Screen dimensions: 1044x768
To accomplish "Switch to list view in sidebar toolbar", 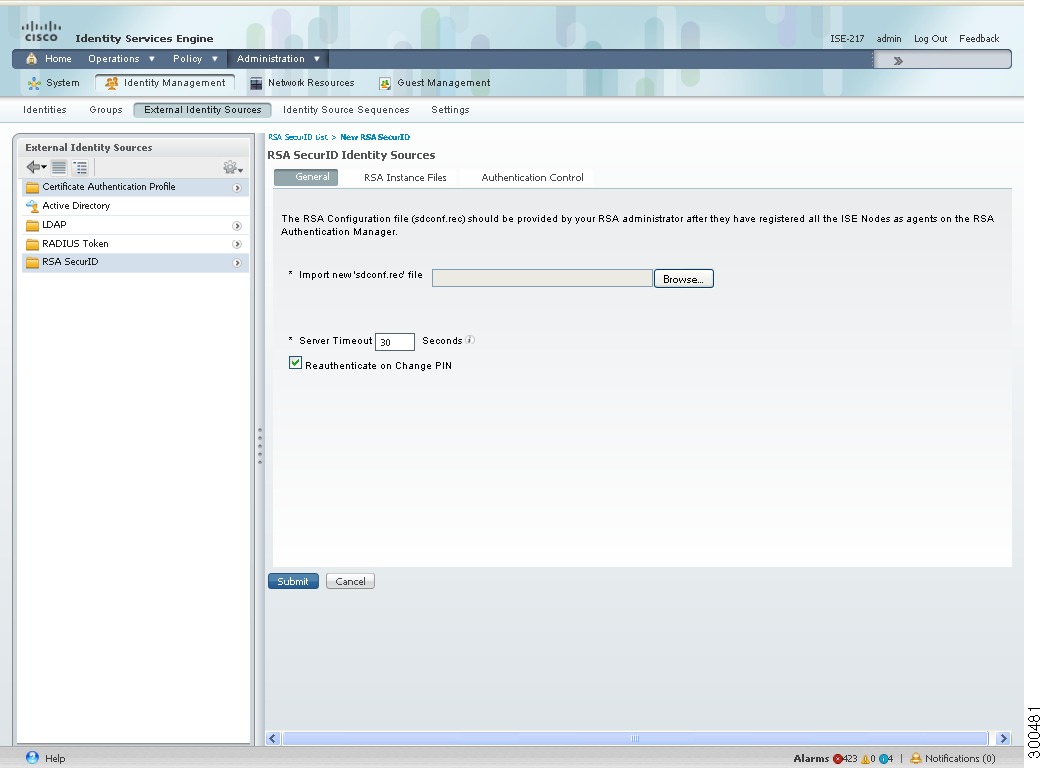I will (59, 167).
